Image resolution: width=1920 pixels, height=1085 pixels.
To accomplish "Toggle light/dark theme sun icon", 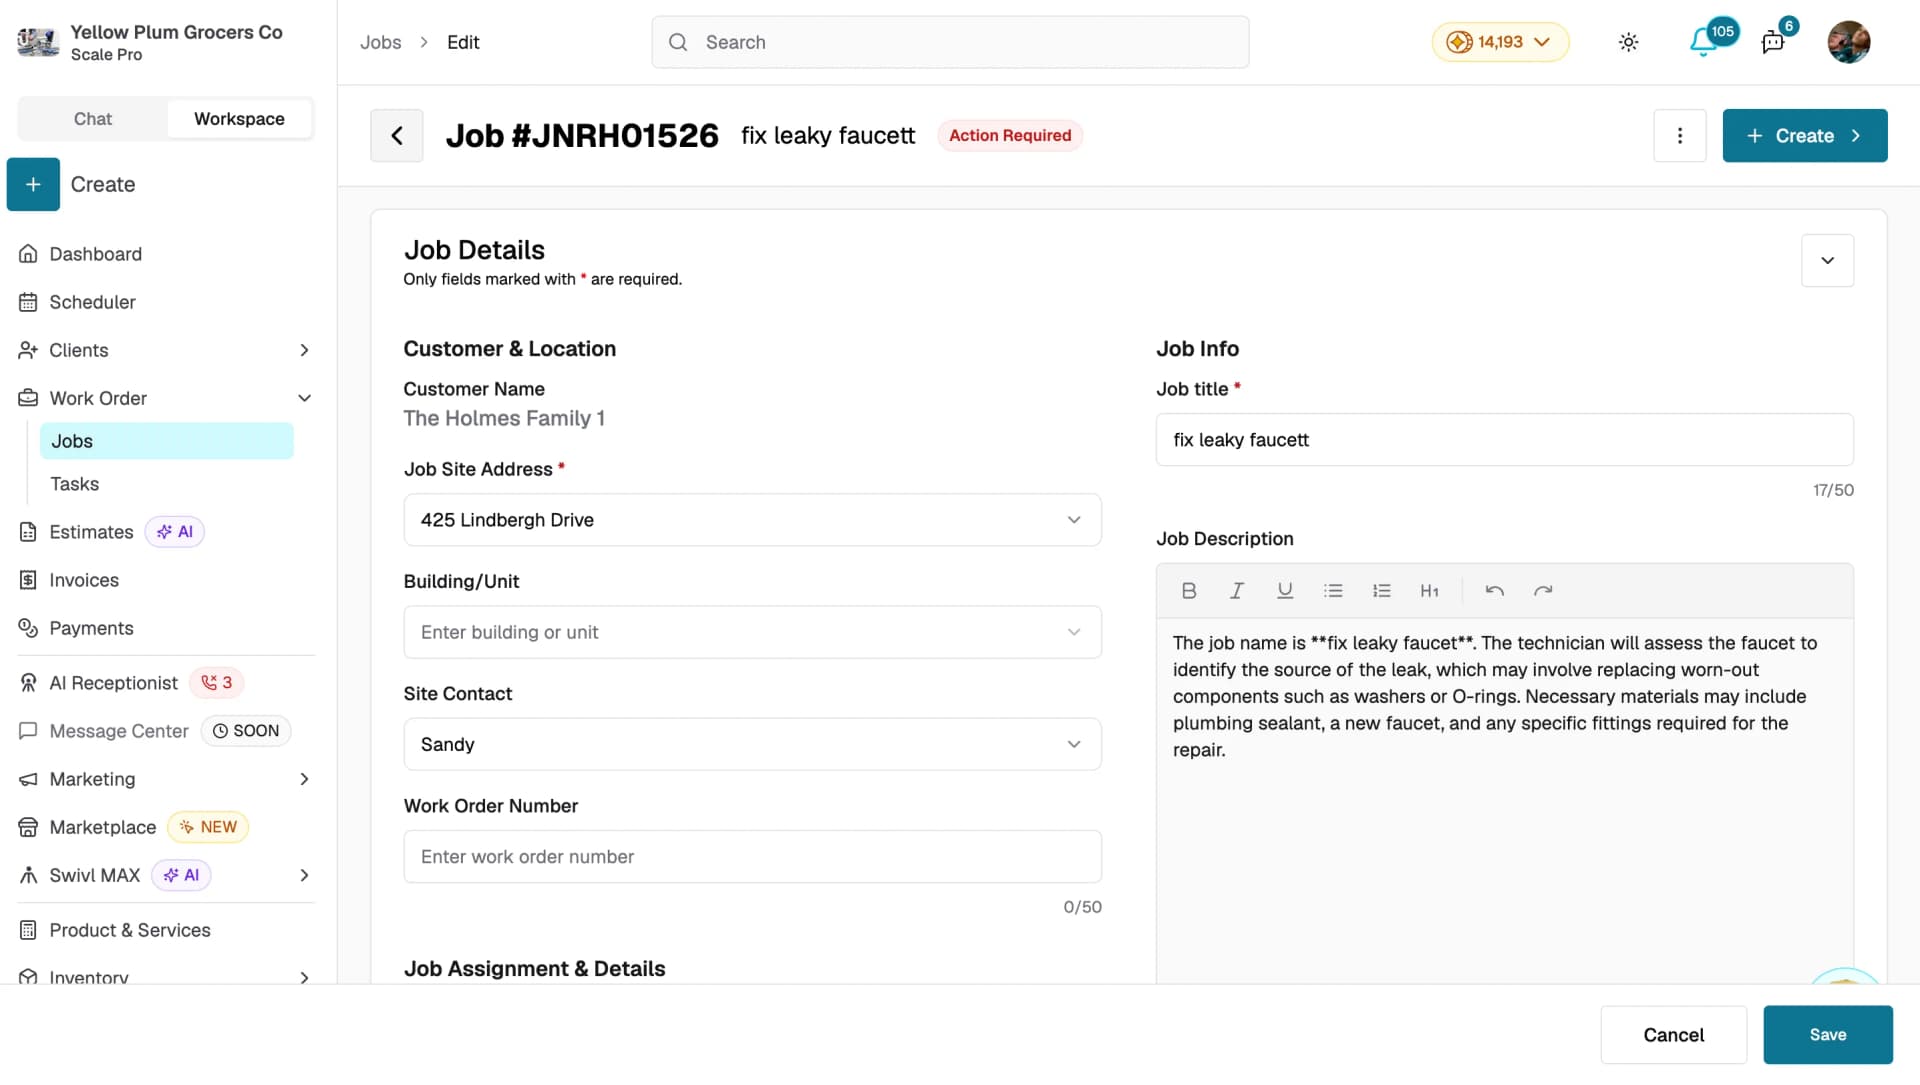I will (1628, 42).
